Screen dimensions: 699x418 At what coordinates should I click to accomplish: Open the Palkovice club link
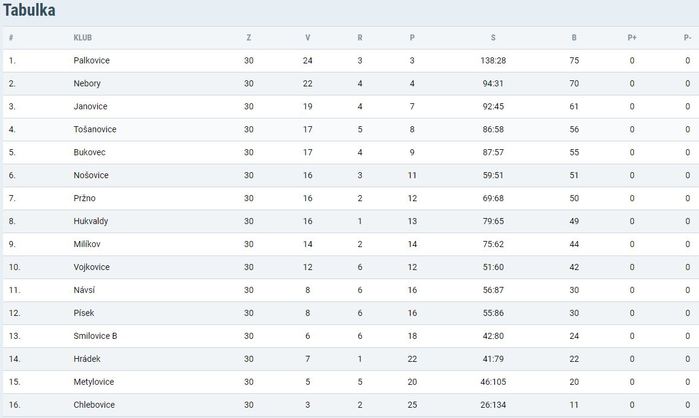coord(91,61)
